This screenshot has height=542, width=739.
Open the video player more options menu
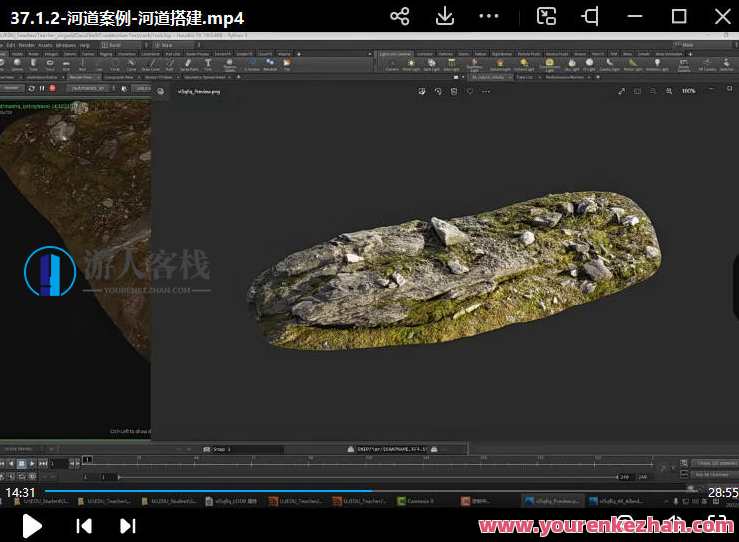point(489,17)
